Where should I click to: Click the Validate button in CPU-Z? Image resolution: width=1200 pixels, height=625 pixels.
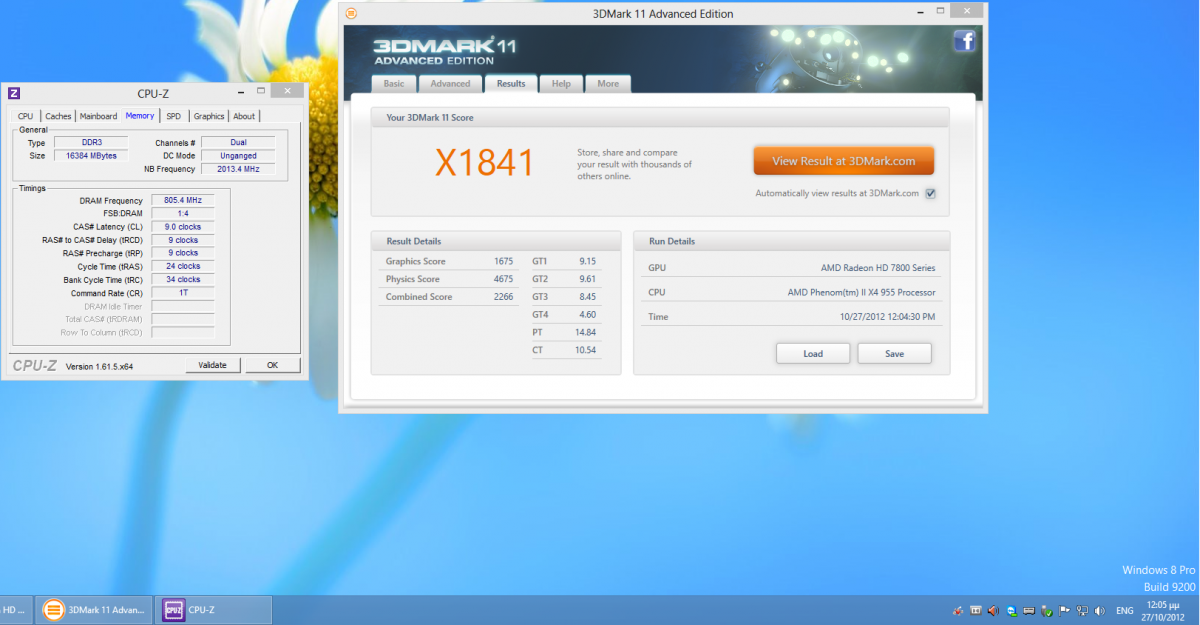tap(213, 365)
